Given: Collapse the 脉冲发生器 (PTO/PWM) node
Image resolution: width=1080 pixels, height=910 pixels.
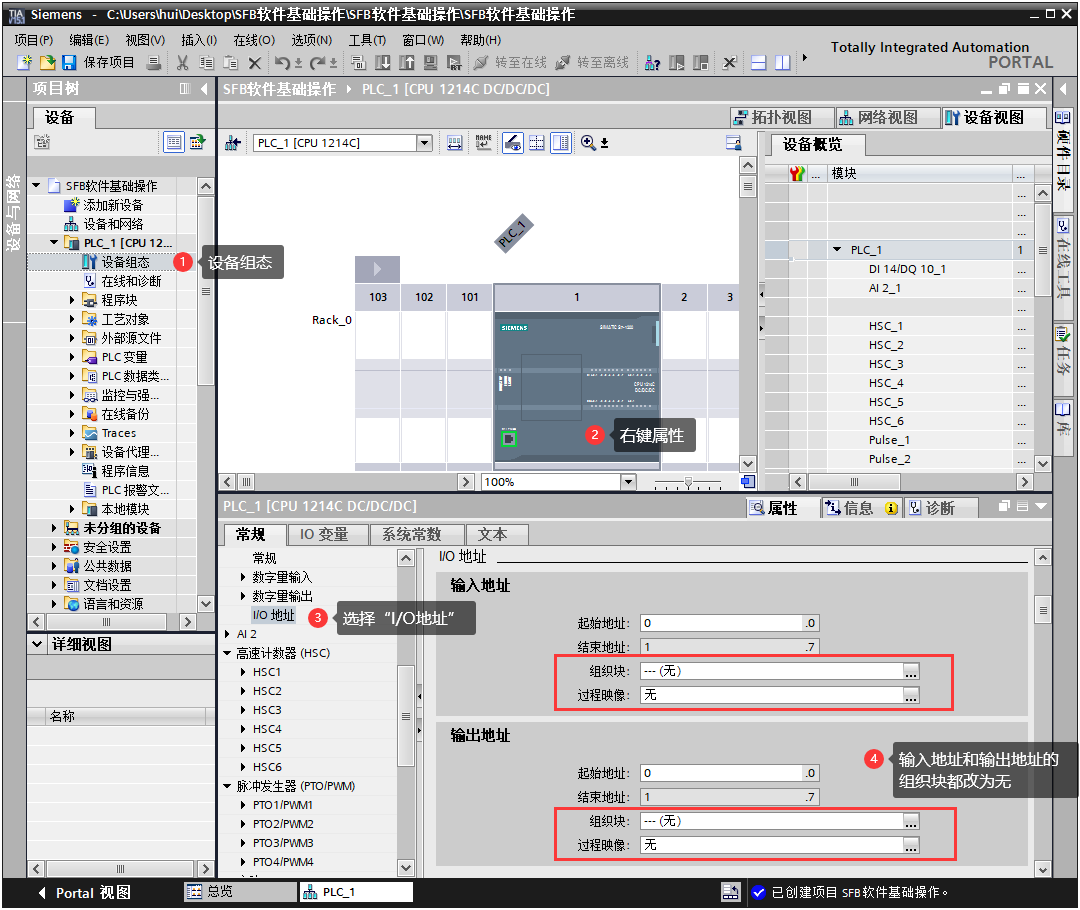Looking at the screenshot, I should pyautogui.click(x=227, y=785).
